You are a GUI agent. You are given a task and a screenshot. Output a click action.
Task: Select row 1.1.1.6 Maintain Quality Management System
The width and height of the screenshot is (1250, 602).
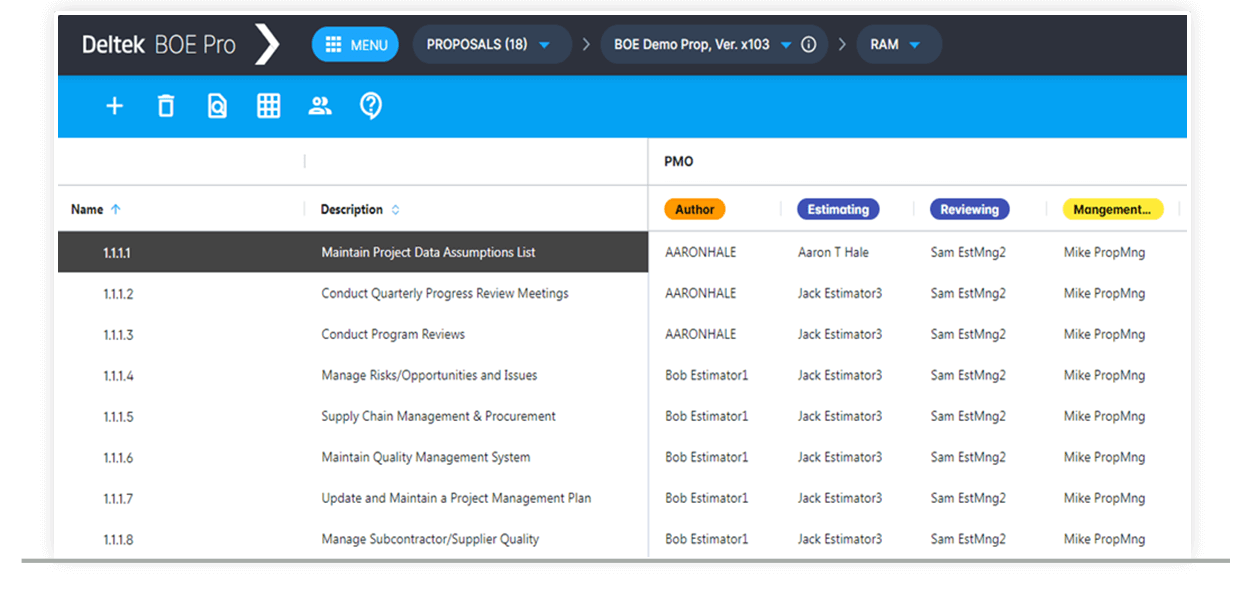pos(425,458)
